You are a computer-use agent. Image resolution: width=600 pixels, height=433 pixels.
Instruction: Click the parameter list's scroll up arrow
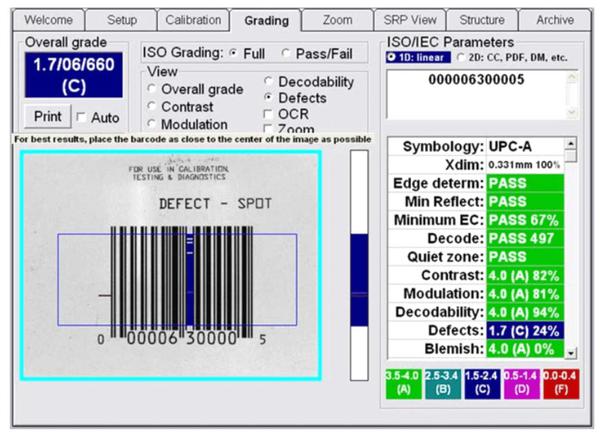coord(571,144)
